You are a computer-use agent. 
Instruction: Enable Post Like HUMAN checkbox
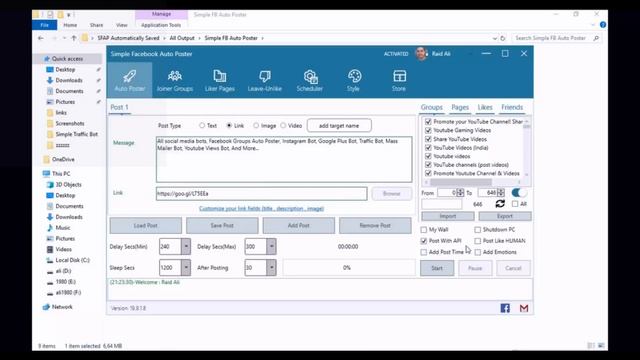click(478, 241)
